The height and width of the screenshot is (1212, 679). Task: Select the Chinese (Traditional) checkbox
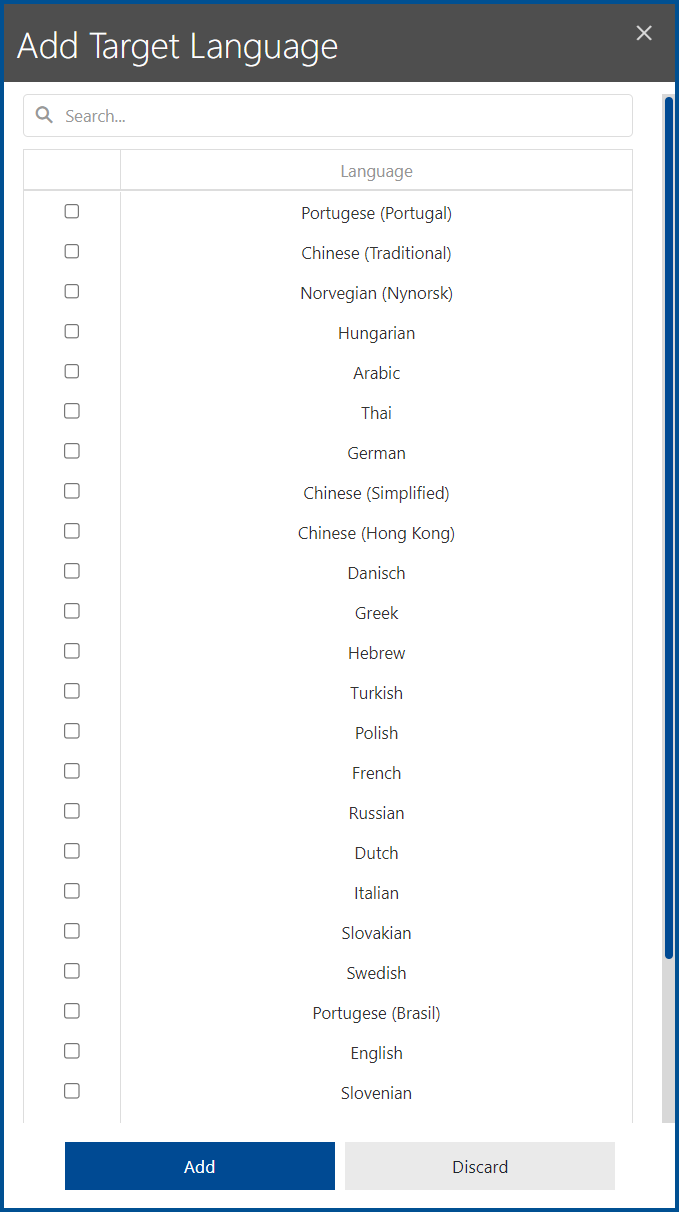tap(71, 251)
